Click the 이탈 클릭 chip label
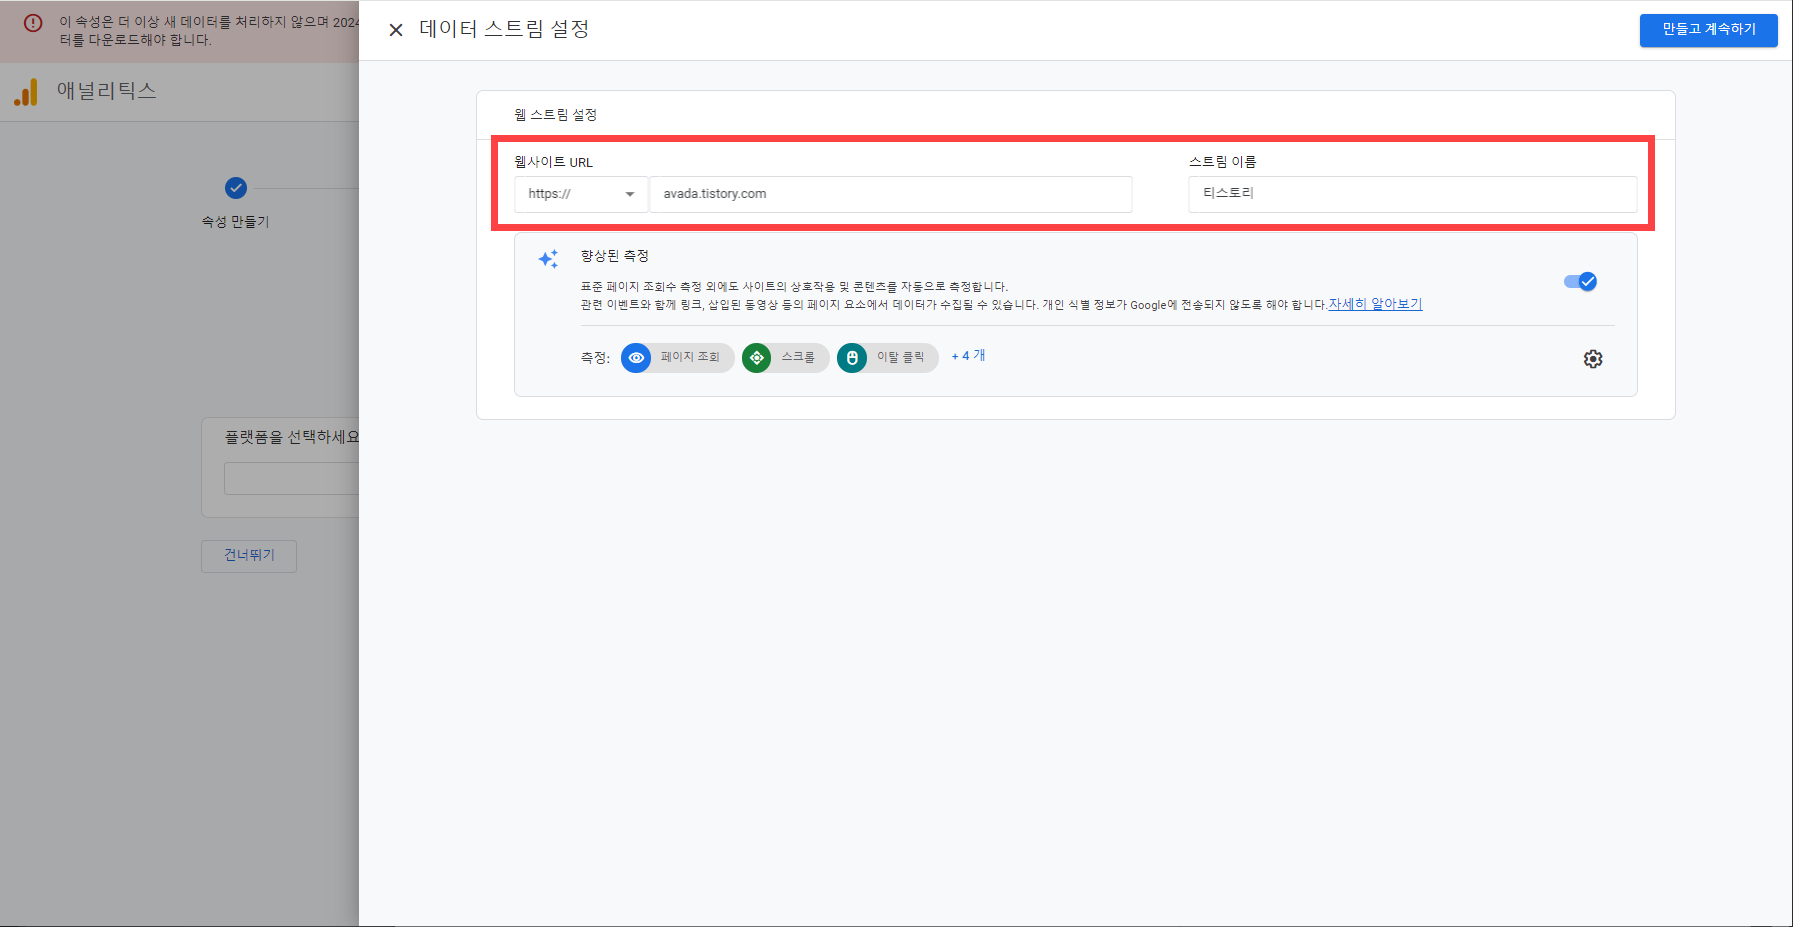1793x927 pixels. [901, 357]
